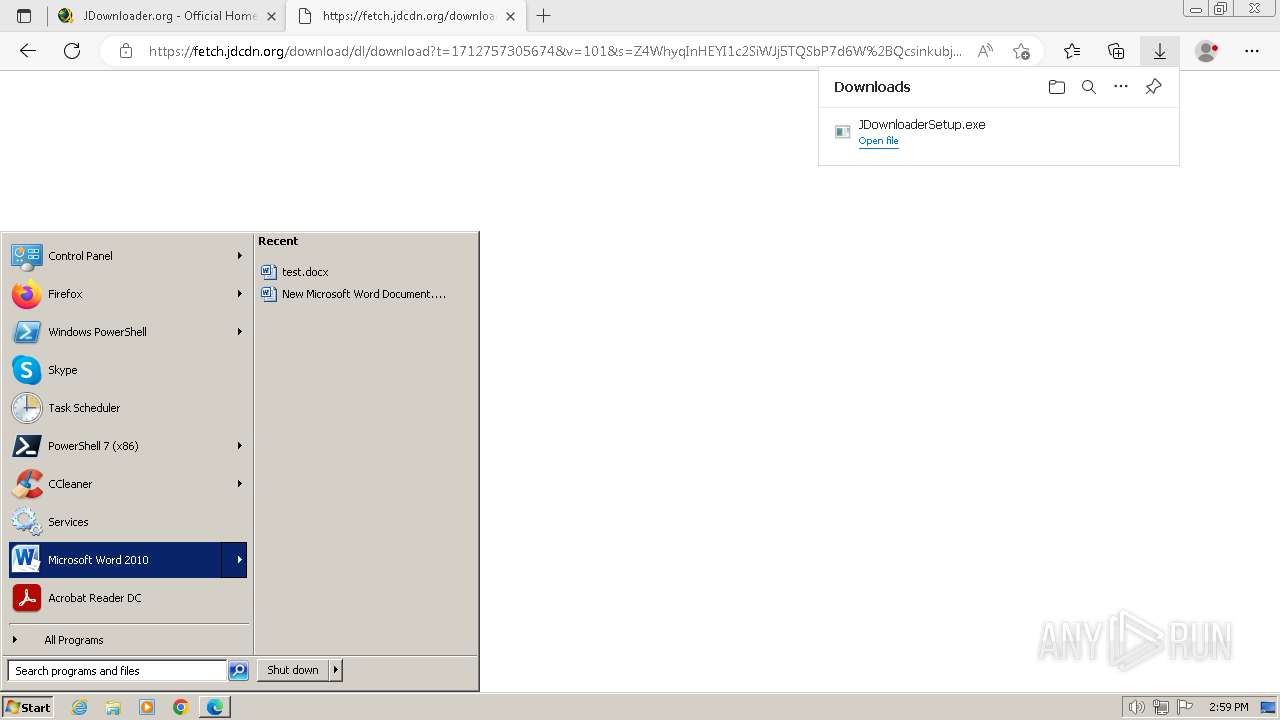Launch Skype from Start menu
The image size is (1280, 720).
click(128, 370)
